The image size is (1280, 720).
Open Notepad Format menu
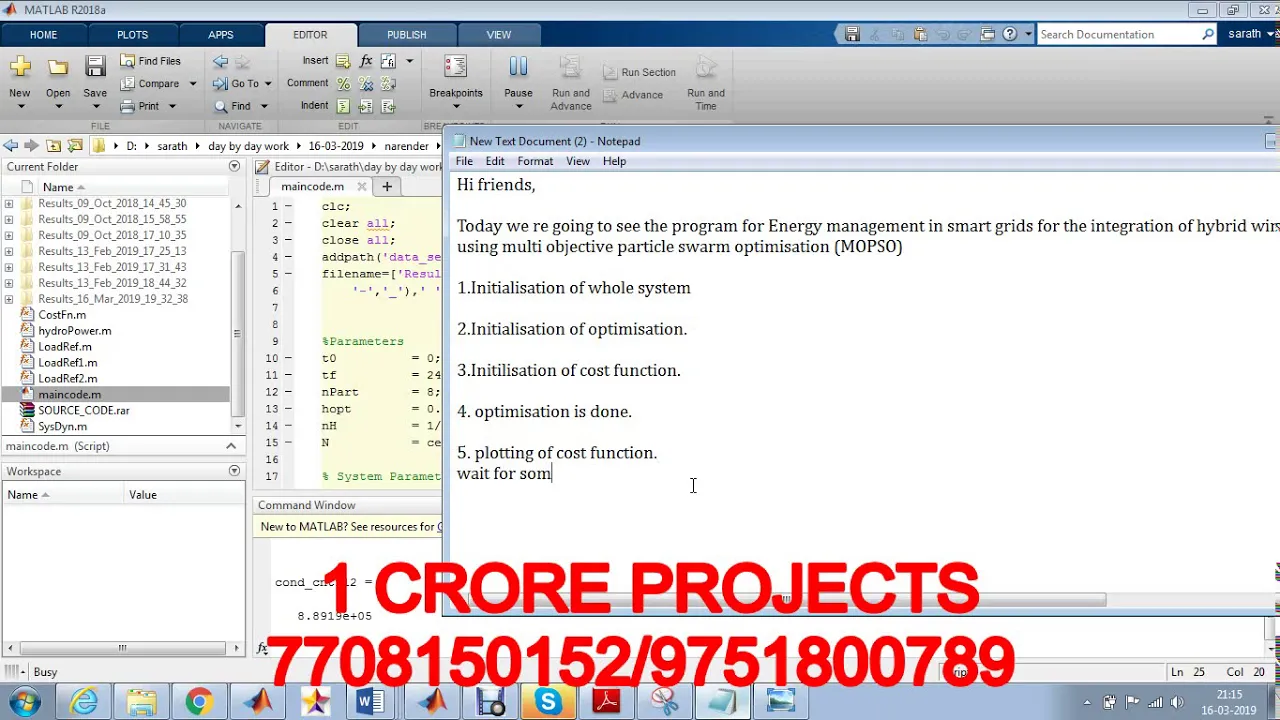(x=535, y=161)
